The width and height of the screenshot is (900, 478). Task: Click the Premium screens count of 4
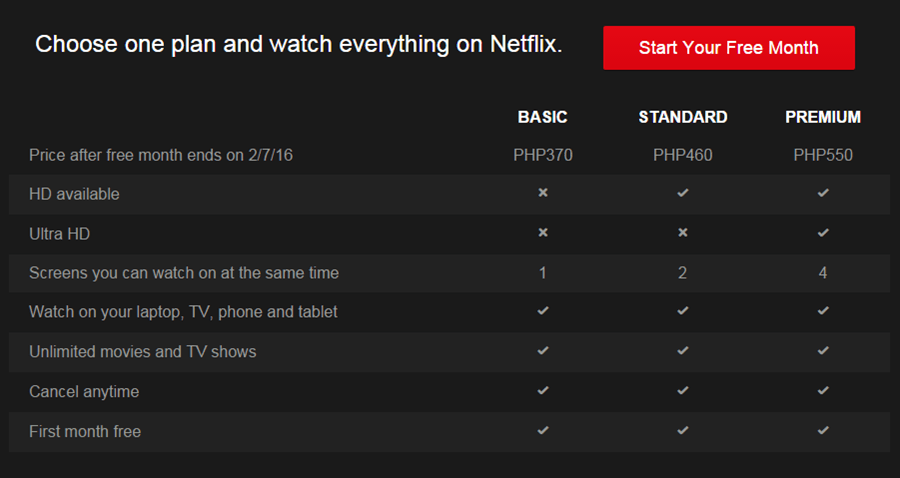click(x=823, y=272)
